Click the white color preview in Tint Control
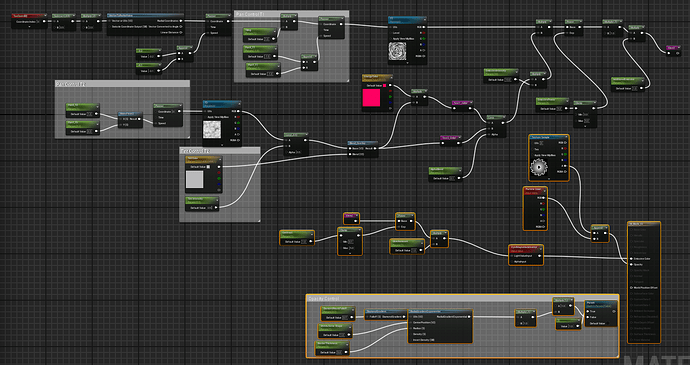 (x=195, y=180)
